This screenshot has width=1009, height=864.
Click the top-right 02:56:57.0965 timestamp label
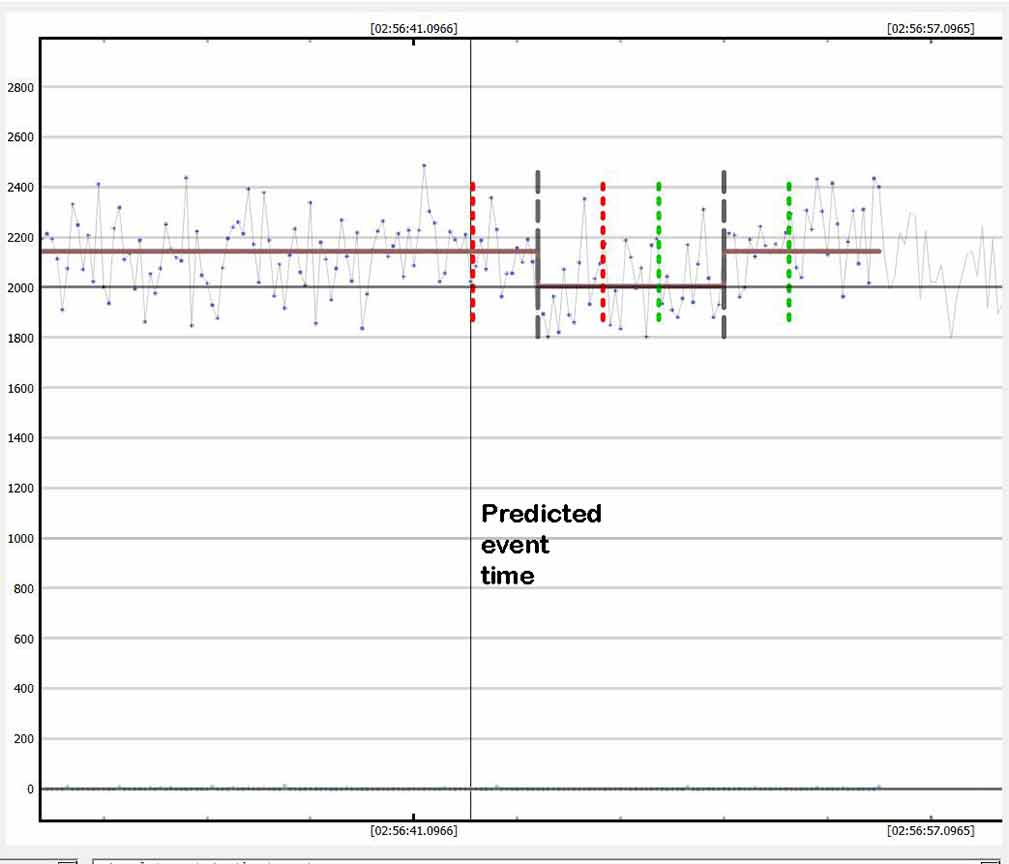click(x=930, y=29)
